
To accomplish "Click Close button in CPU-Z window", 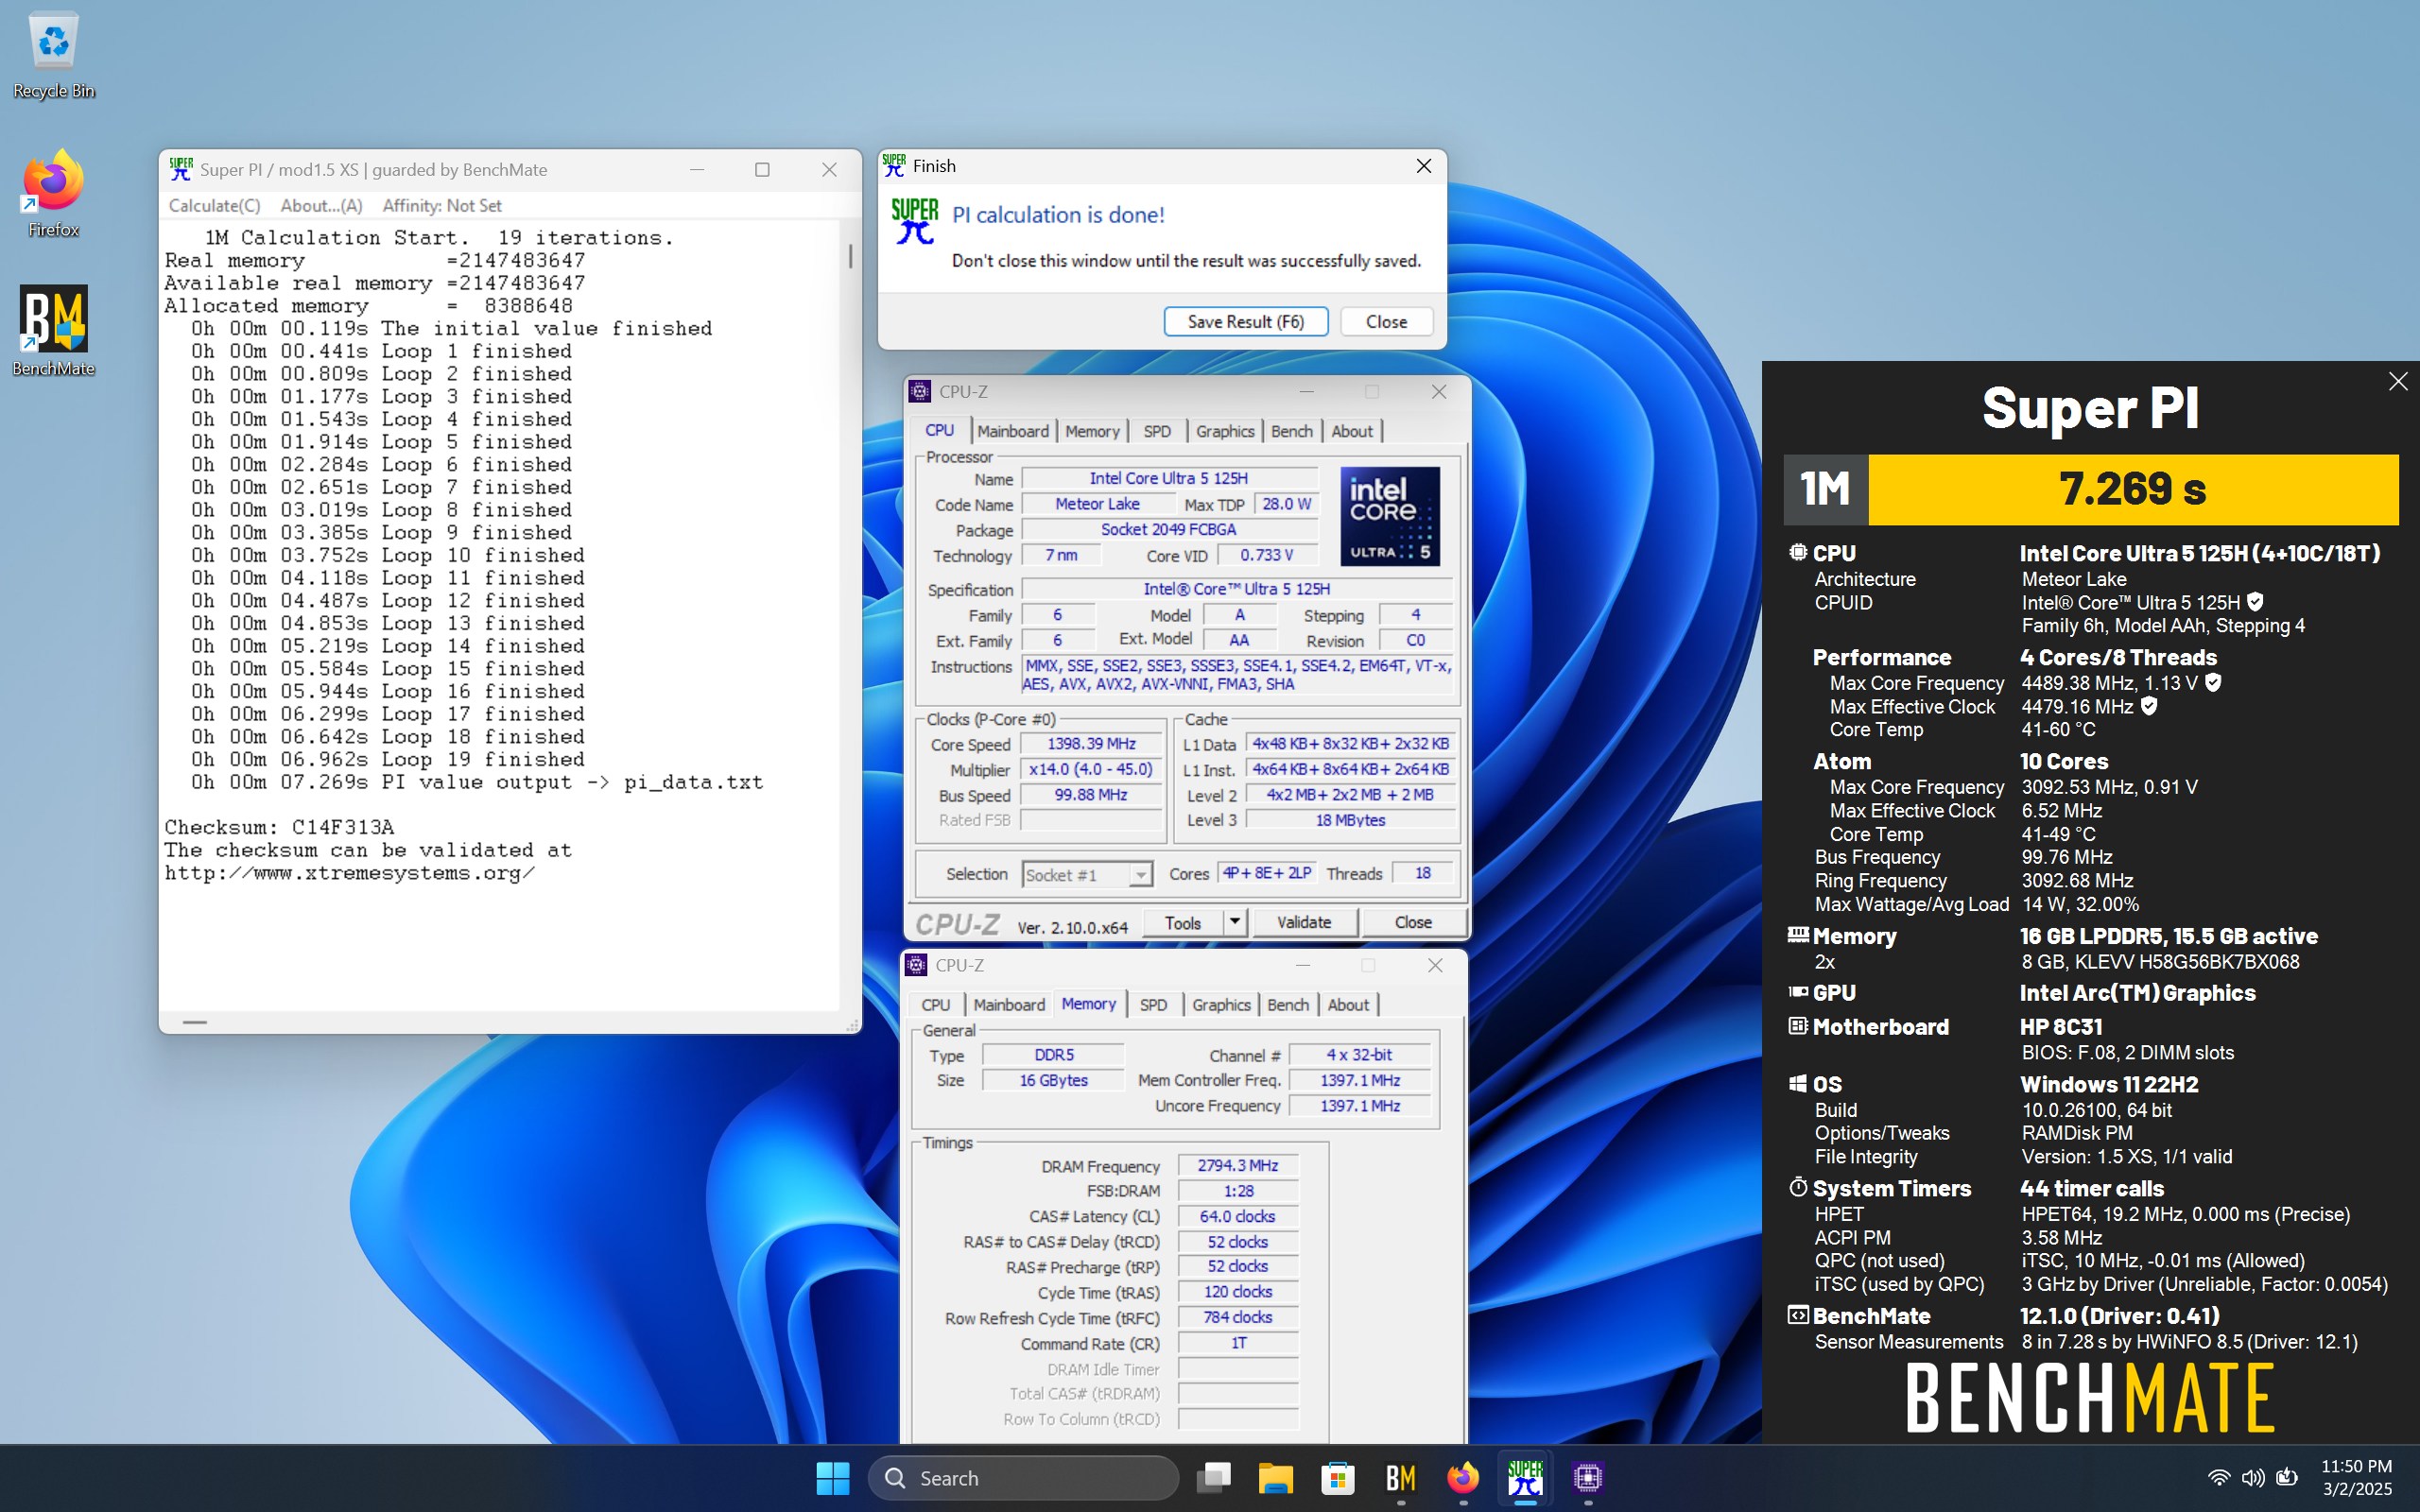I will [1412, 922].
